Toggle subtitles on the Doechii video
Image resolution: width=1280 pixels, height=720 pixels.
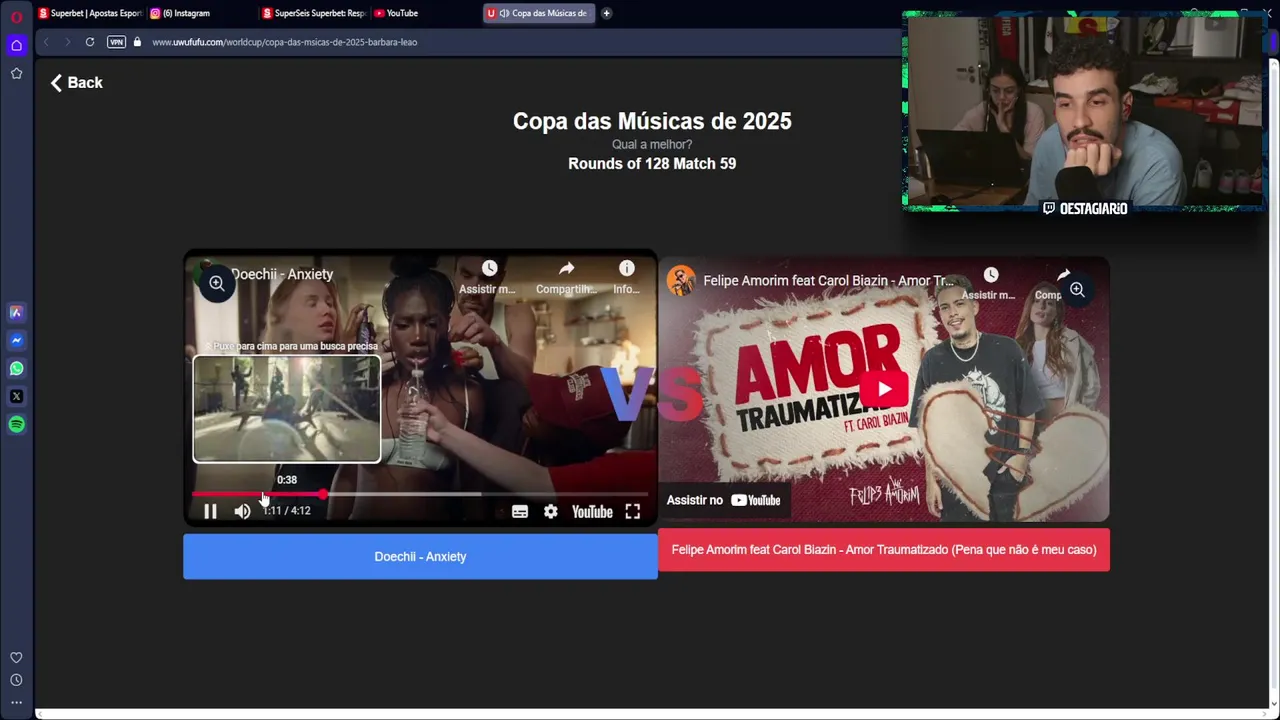coord(520,511)
